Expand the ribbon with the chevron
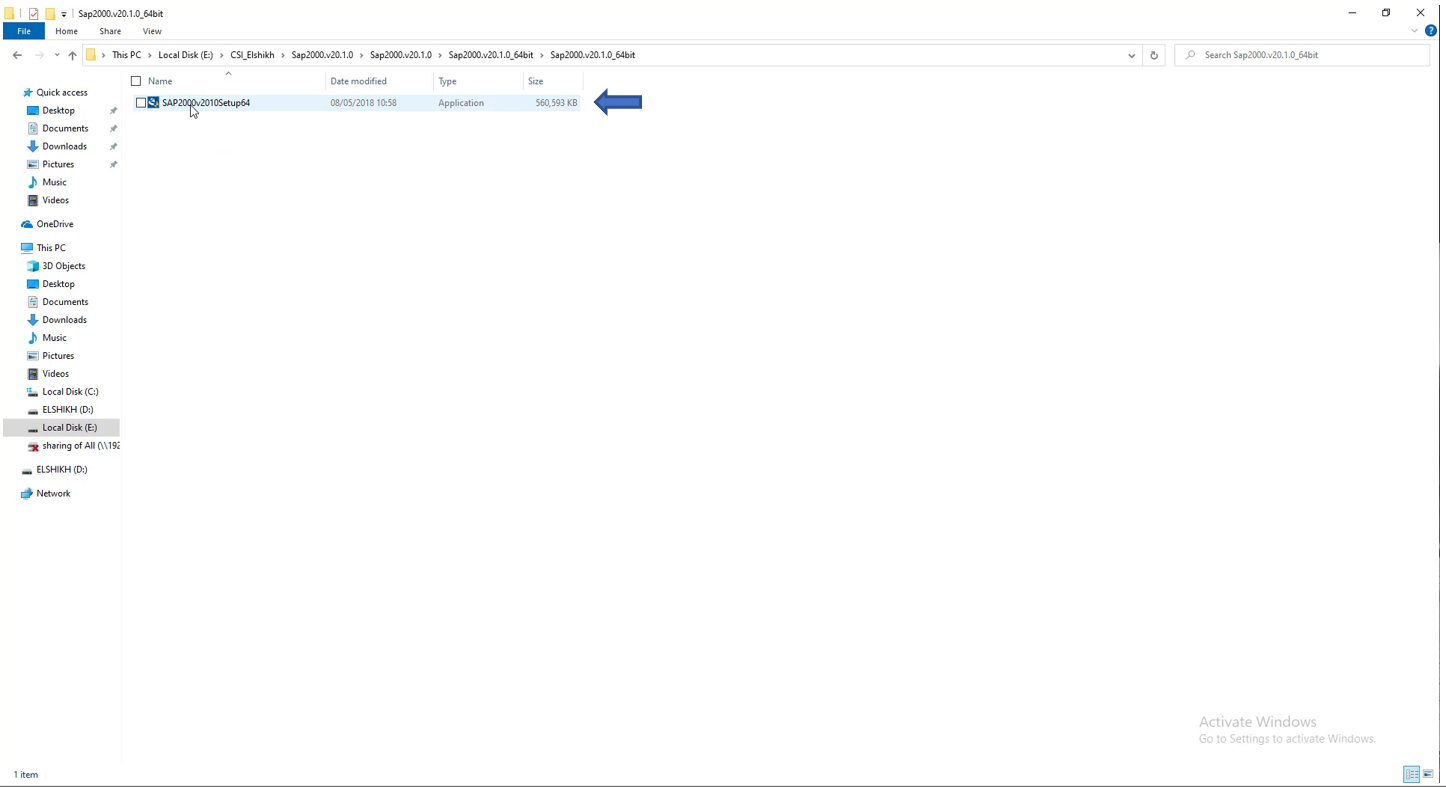Image resolution: width=1446 pixels, height=787 pixels. [1414, 31]
